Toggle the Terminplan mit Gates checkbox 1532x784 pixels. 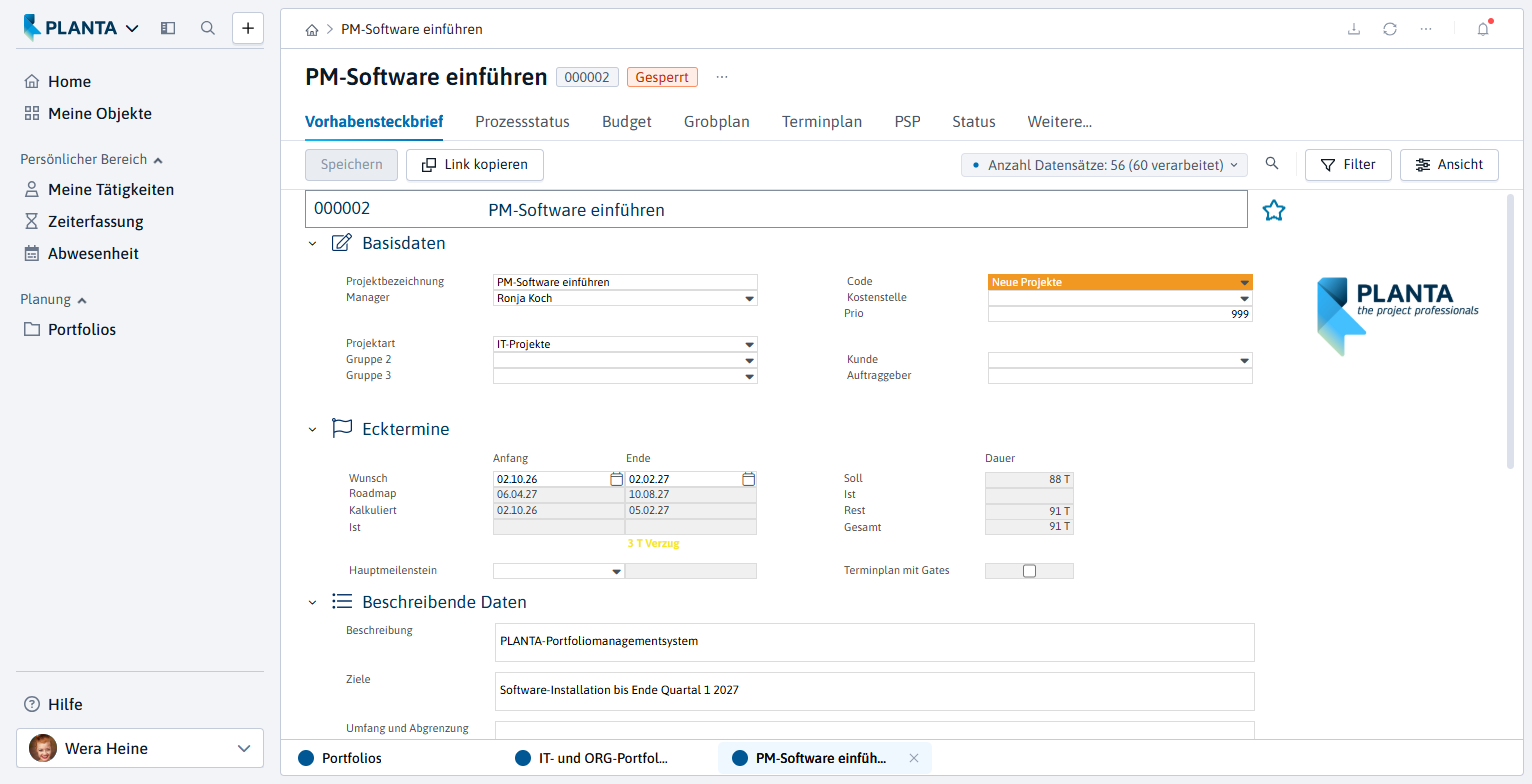1029,571
